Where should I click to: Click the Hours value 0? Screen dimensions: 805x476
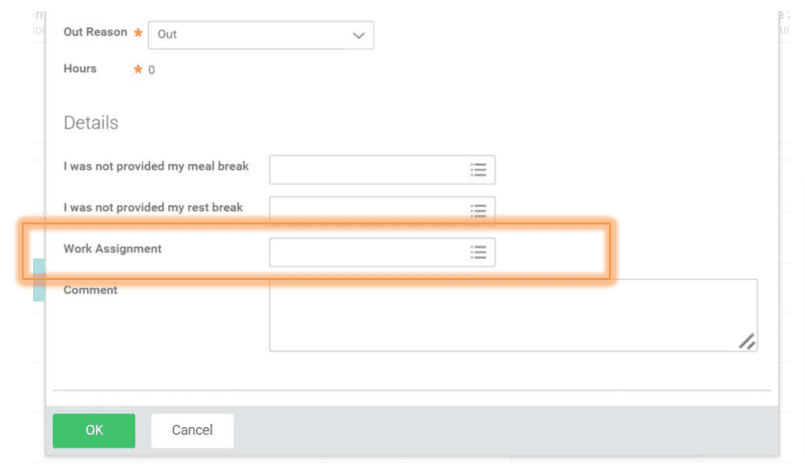point(151,70)
